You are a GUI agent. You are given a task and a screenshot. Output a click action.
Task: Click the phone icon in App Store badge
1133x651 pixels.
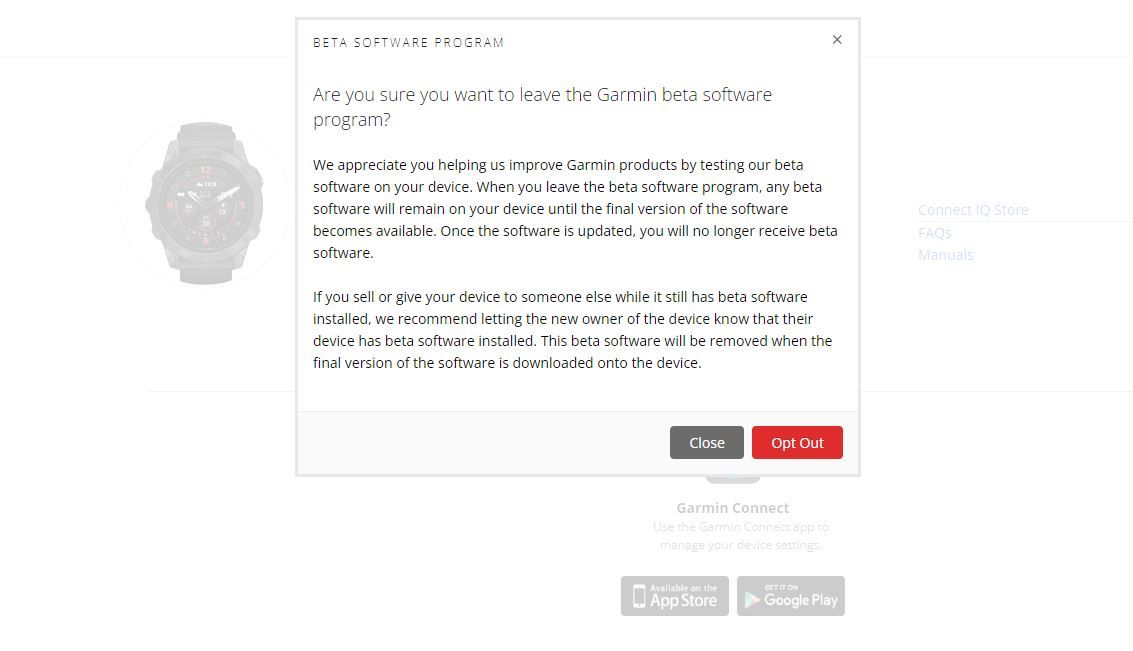(x=639, y=597)
